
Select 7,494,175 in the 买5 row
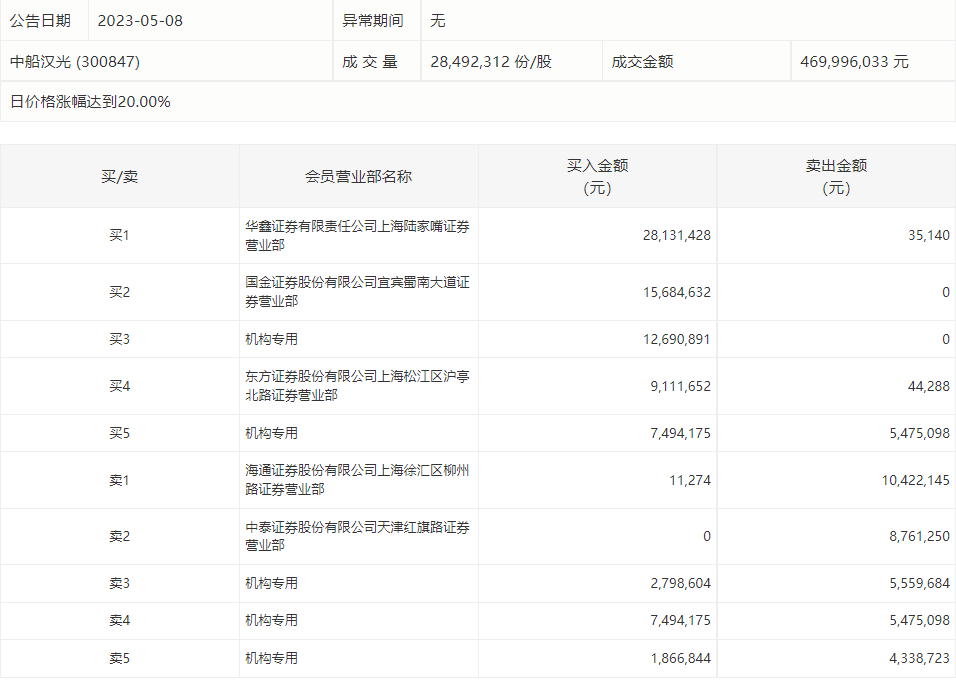point(680,433)
